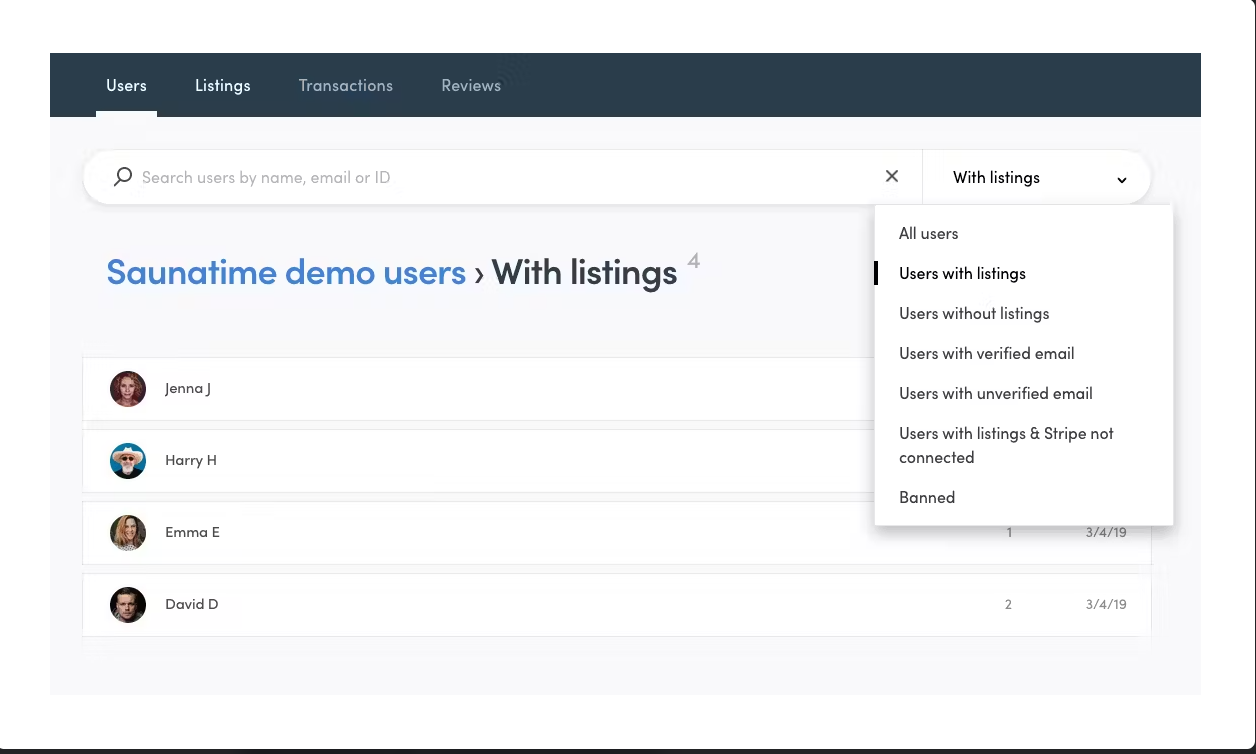Click the Saunatime demo users breadcrumb link
Screen dimensions: 1256x754
coord(286,272)
